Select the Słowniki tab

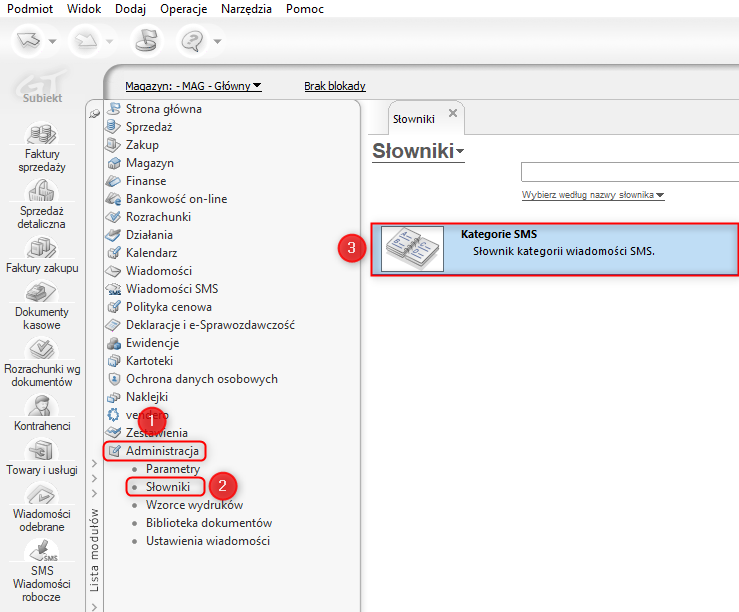(414, 119)
